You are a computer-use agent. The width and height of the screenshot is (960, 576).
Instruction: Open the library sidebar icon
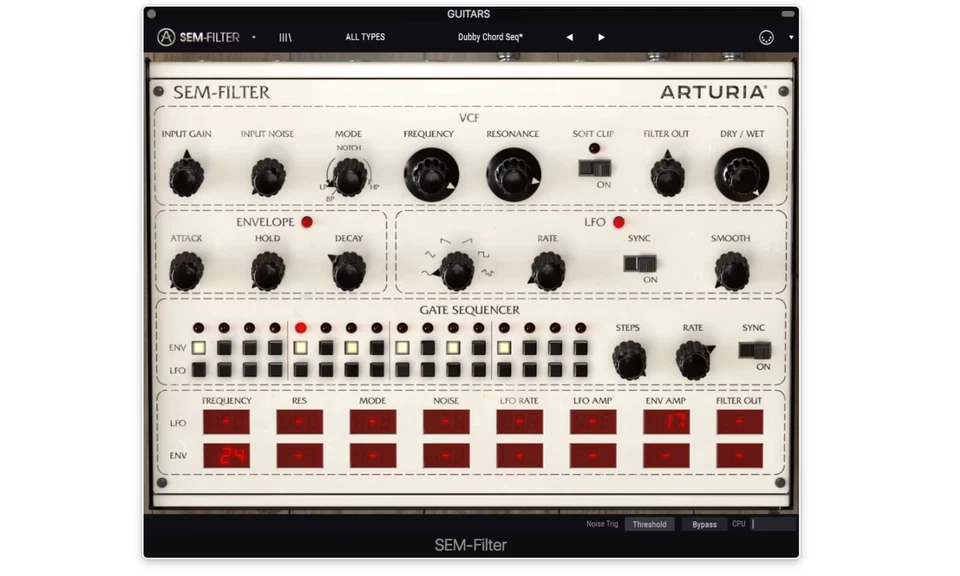pos(285,37)
